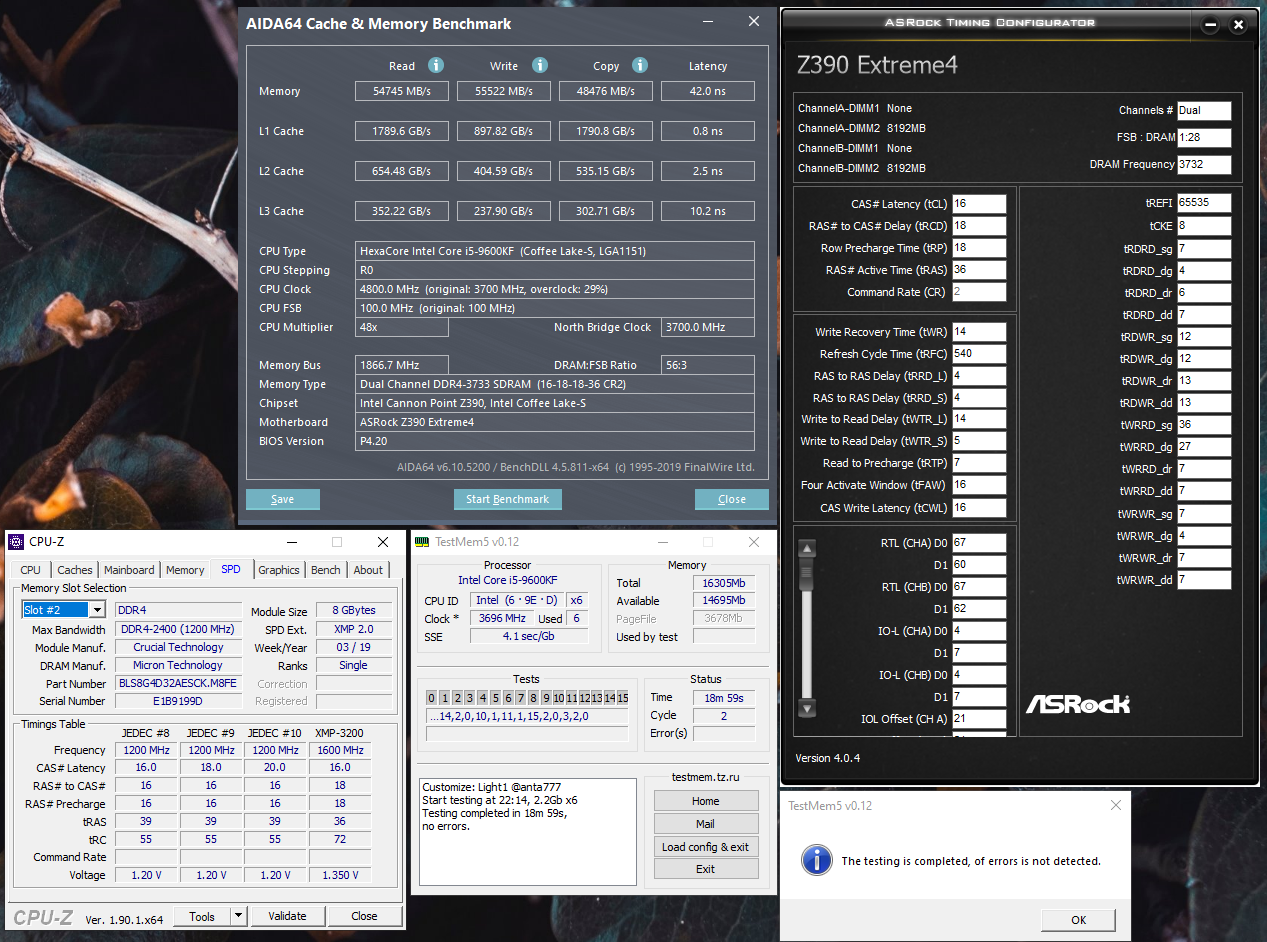The width and height of the screenshot is (1267, 942).
Task: Select the Bench tab in CPU-Z
Action: point(326,570)
